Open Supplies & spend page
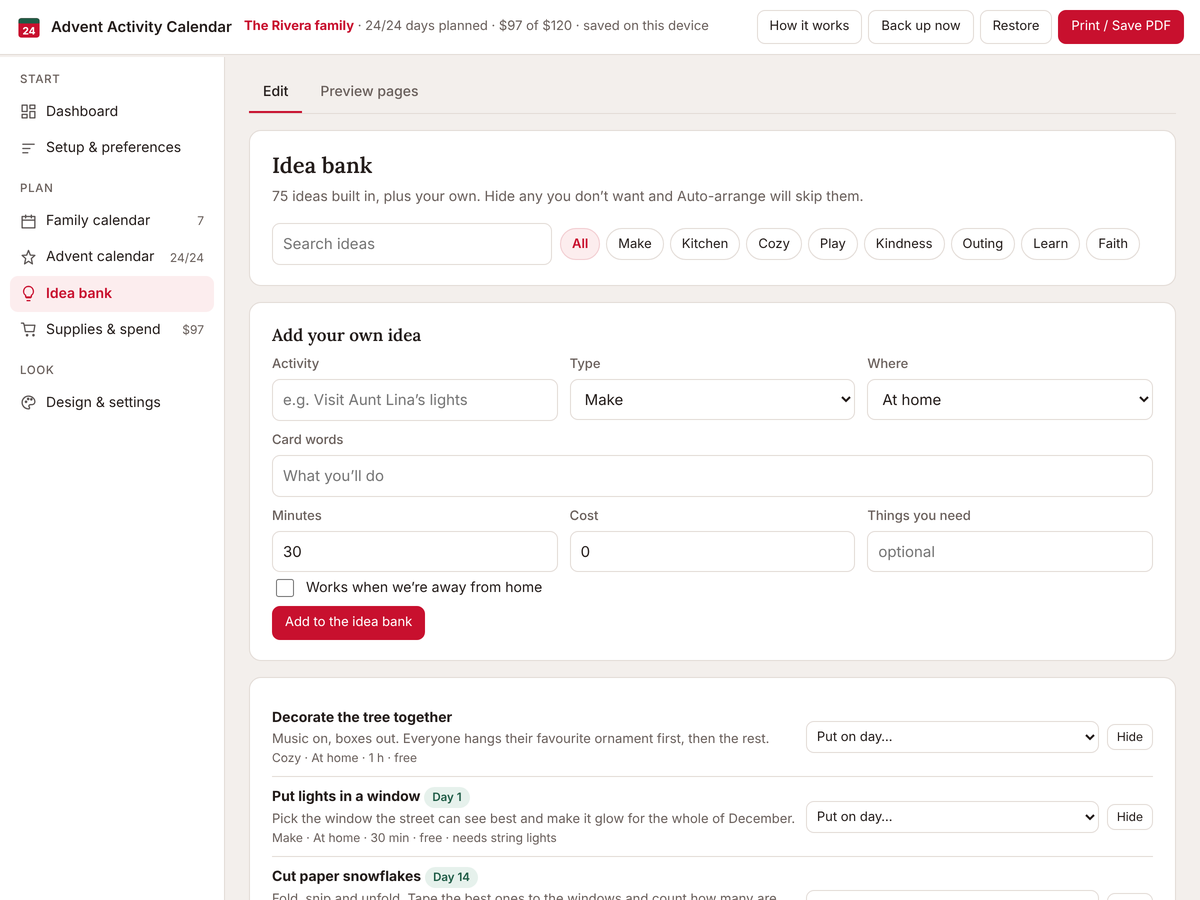This screenshot has width=1200, height=900. (112, 329)
